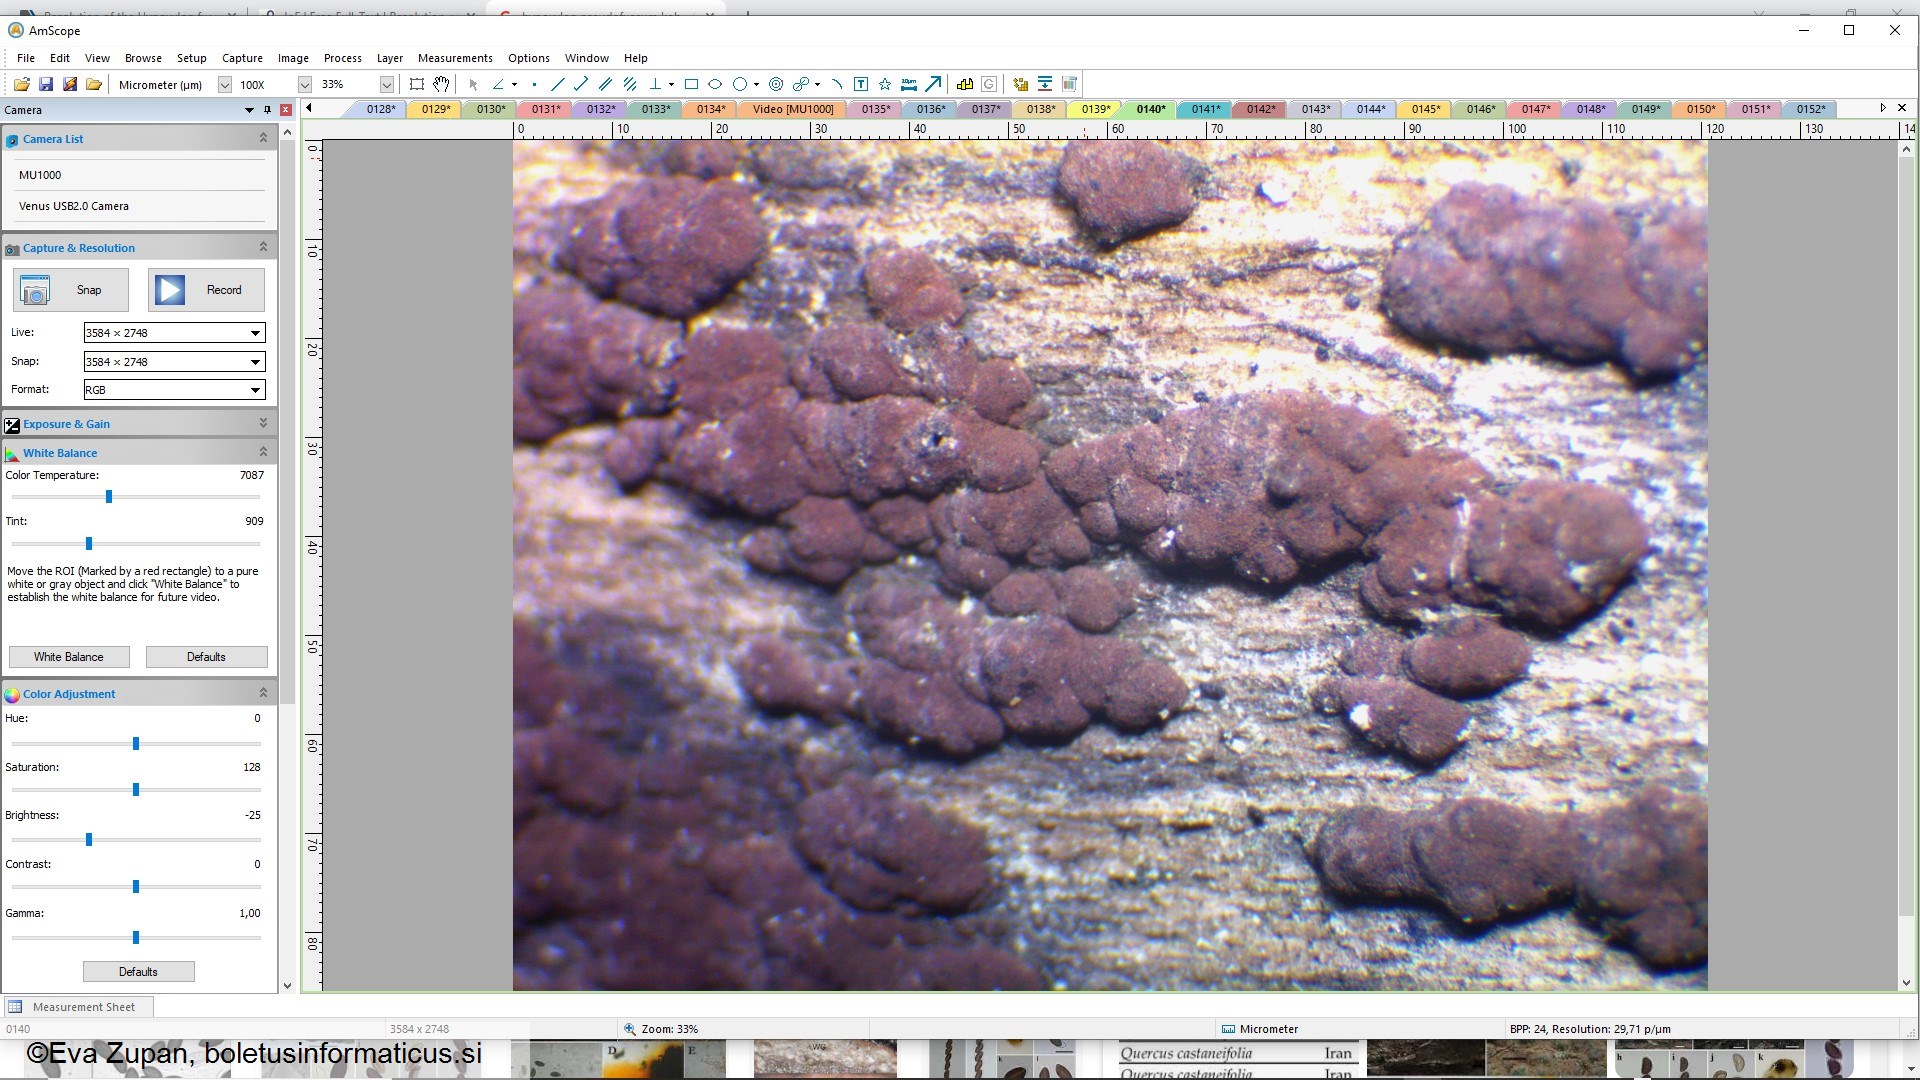Click the Saturation slider handle
Screen dimensions: 1920x1080
(x=136, y=790)
